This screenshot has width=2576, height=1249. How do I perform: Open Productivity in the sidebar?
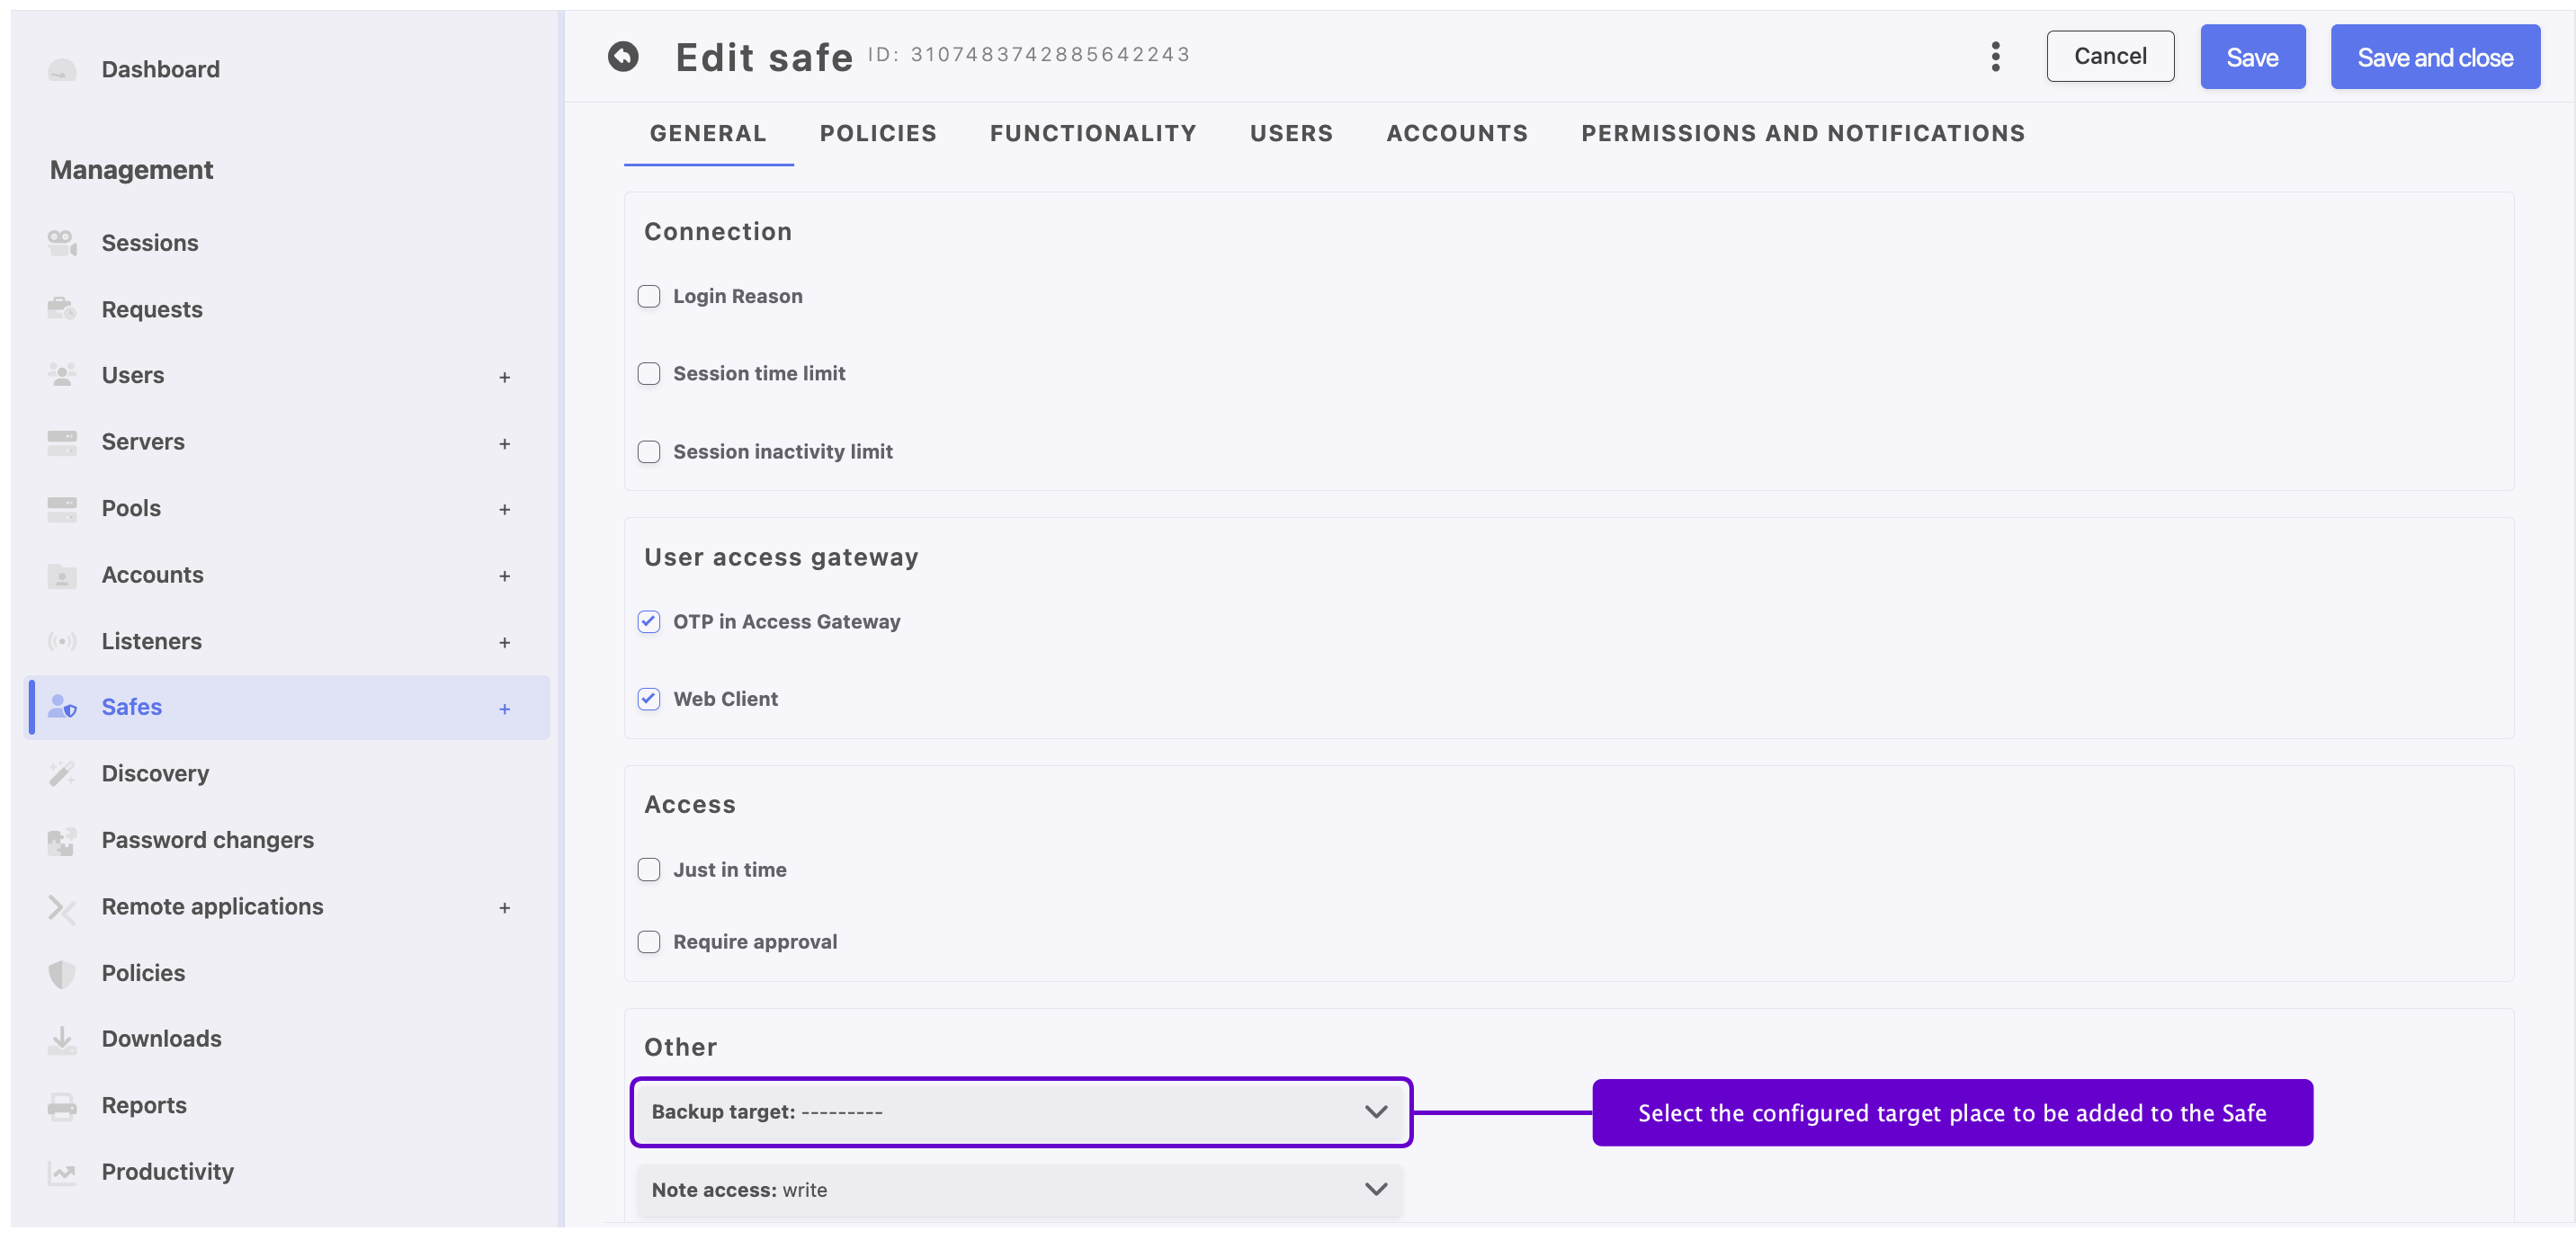(168, 1172)
